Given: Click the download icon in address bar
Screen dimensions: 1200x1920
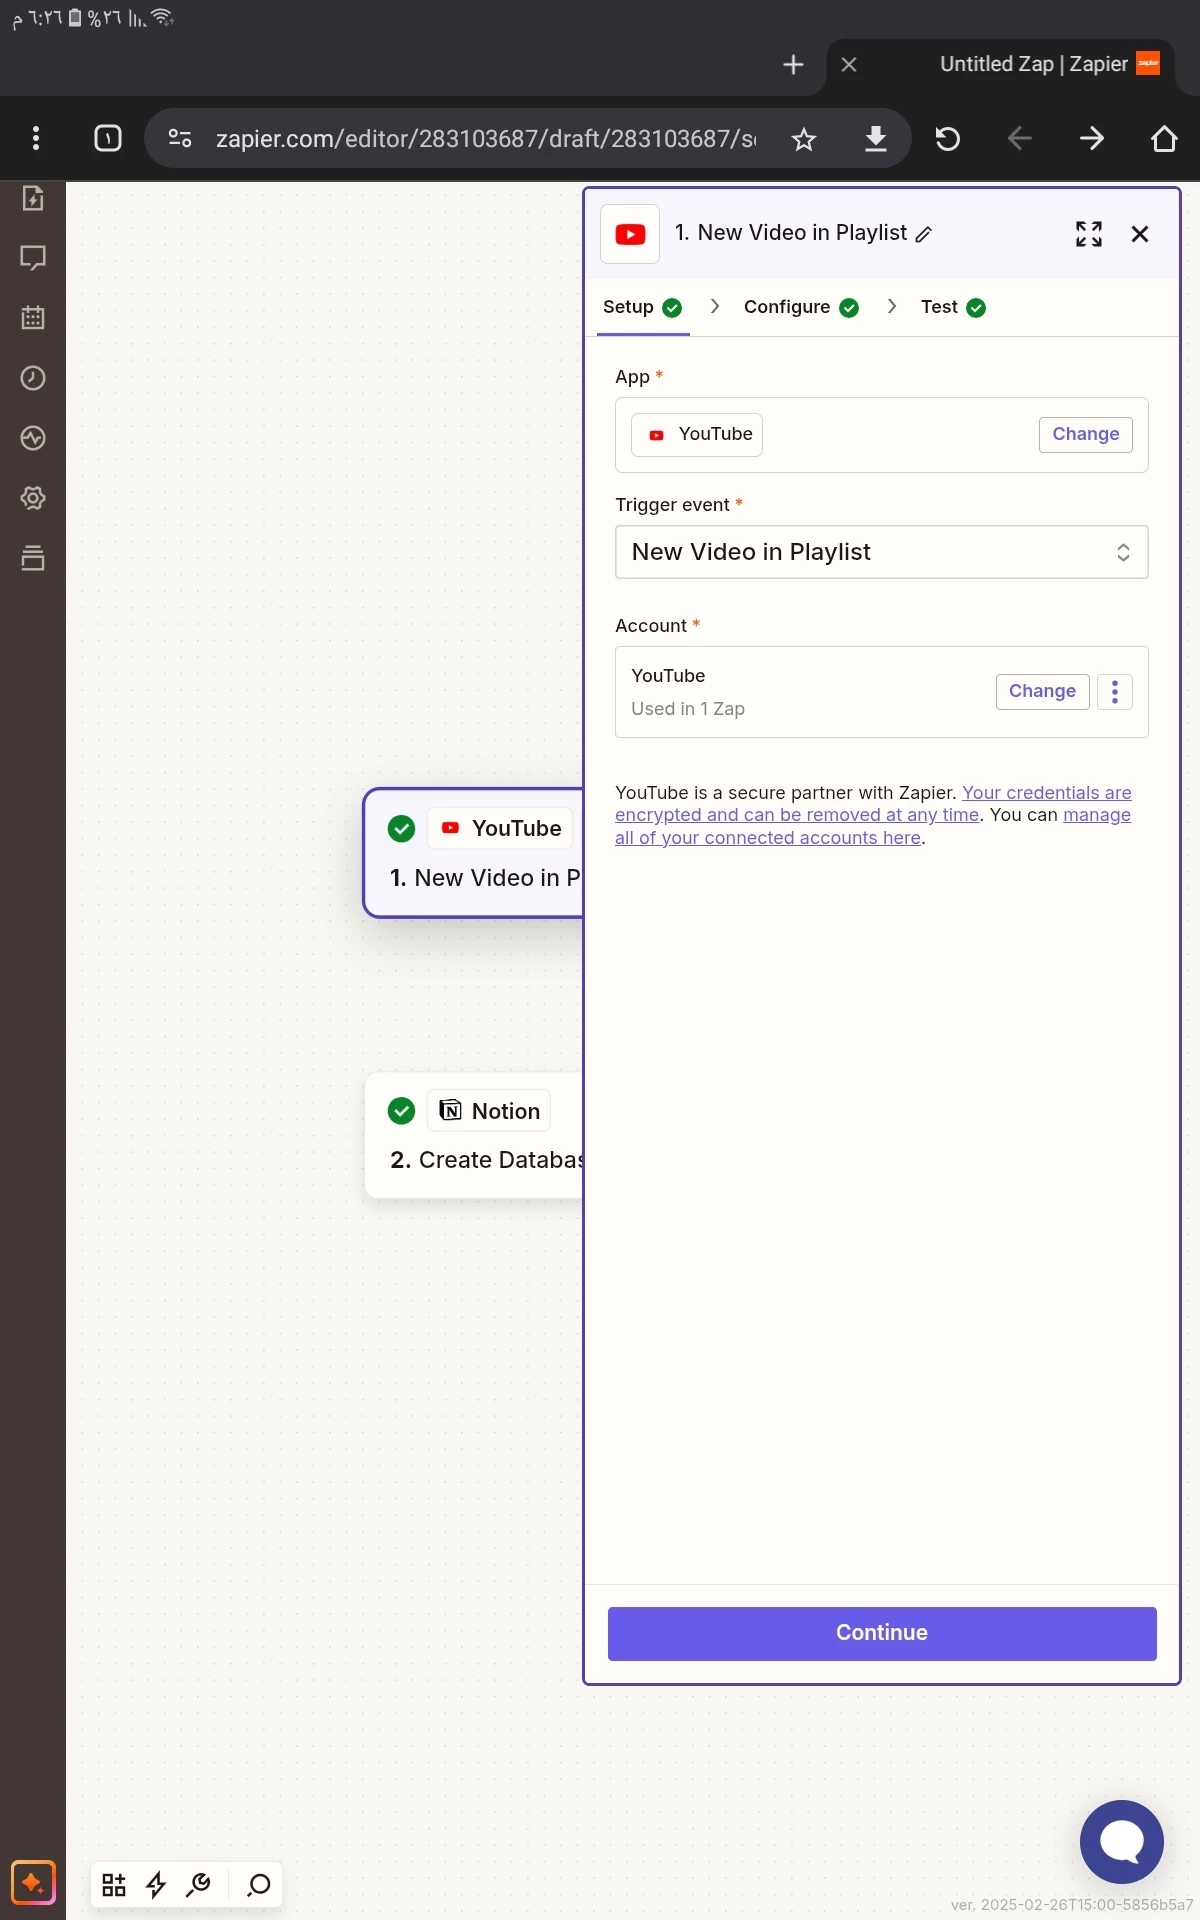Looking at the screenshot, I should tap(876, 139).
